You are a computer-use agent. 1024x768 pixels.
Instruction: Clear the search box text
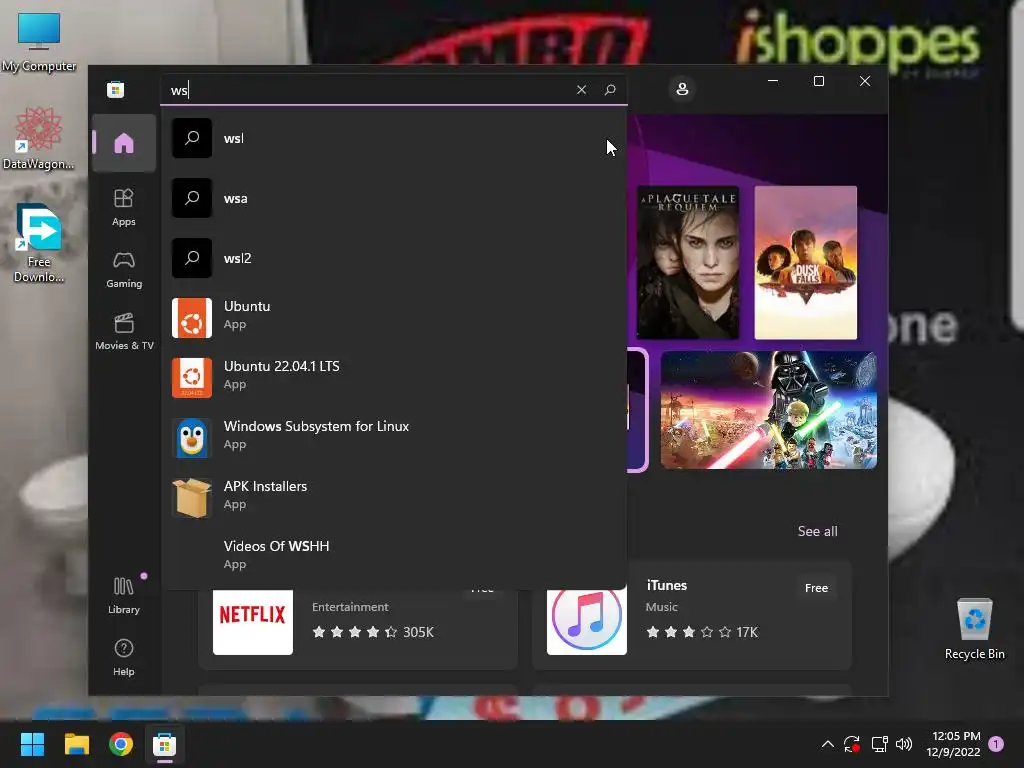click(x=581, y=89)
